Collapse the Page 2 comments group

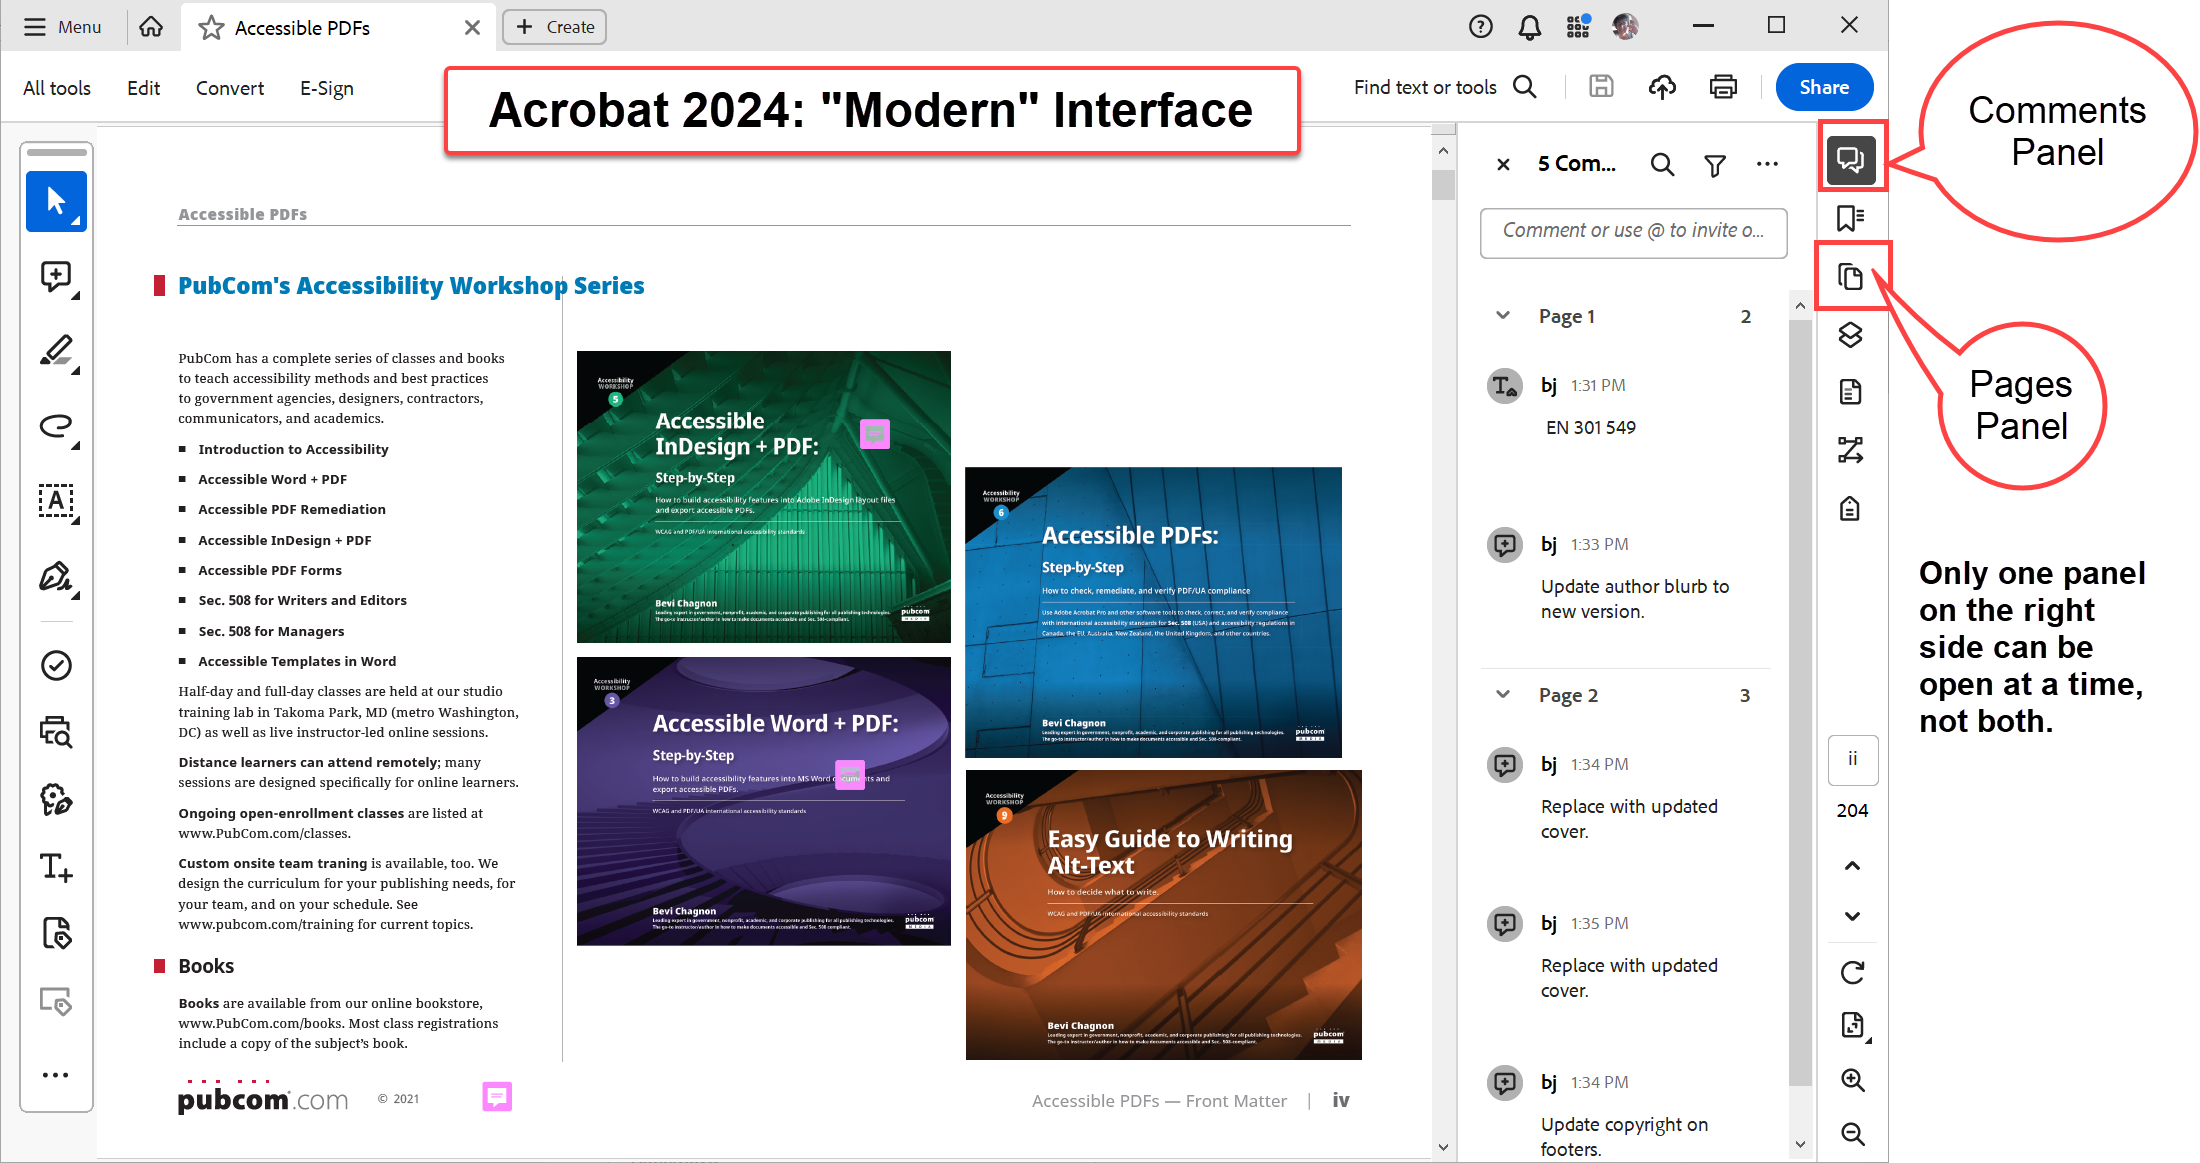pyautogui.click(x=1502, y=695)
